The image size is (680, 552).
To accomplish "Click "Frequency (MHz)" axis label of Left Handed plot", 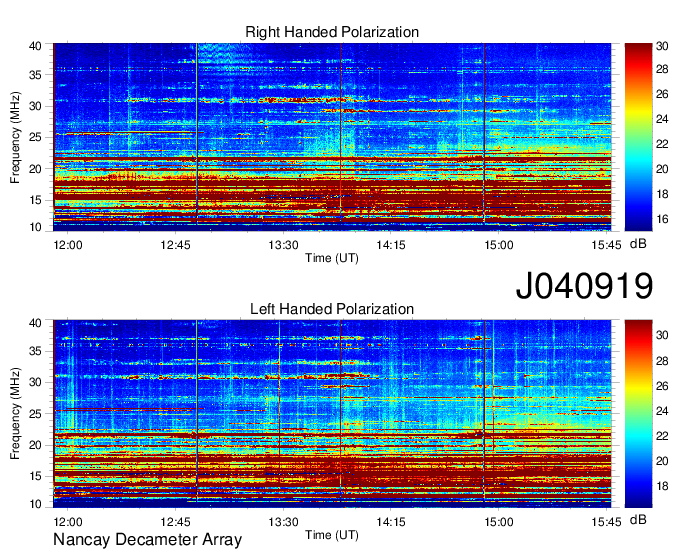I will point(15,414).
